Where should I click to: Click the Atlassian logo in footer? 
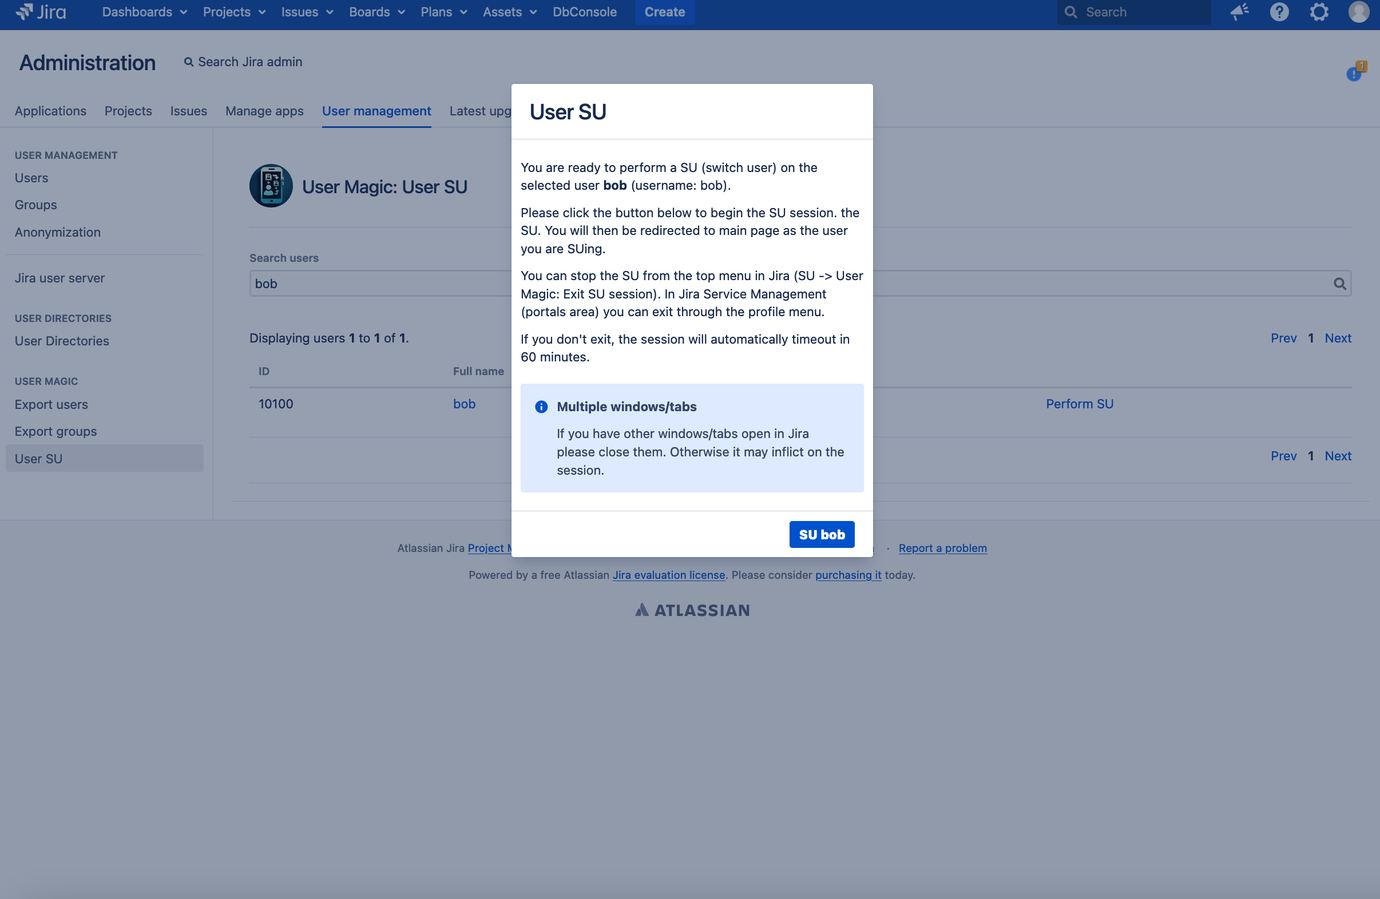tap(692, 610)
